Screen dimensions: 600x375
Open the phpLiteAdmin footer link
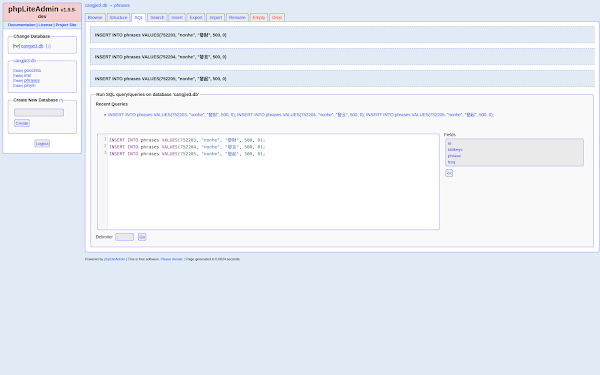click(114, 259)
